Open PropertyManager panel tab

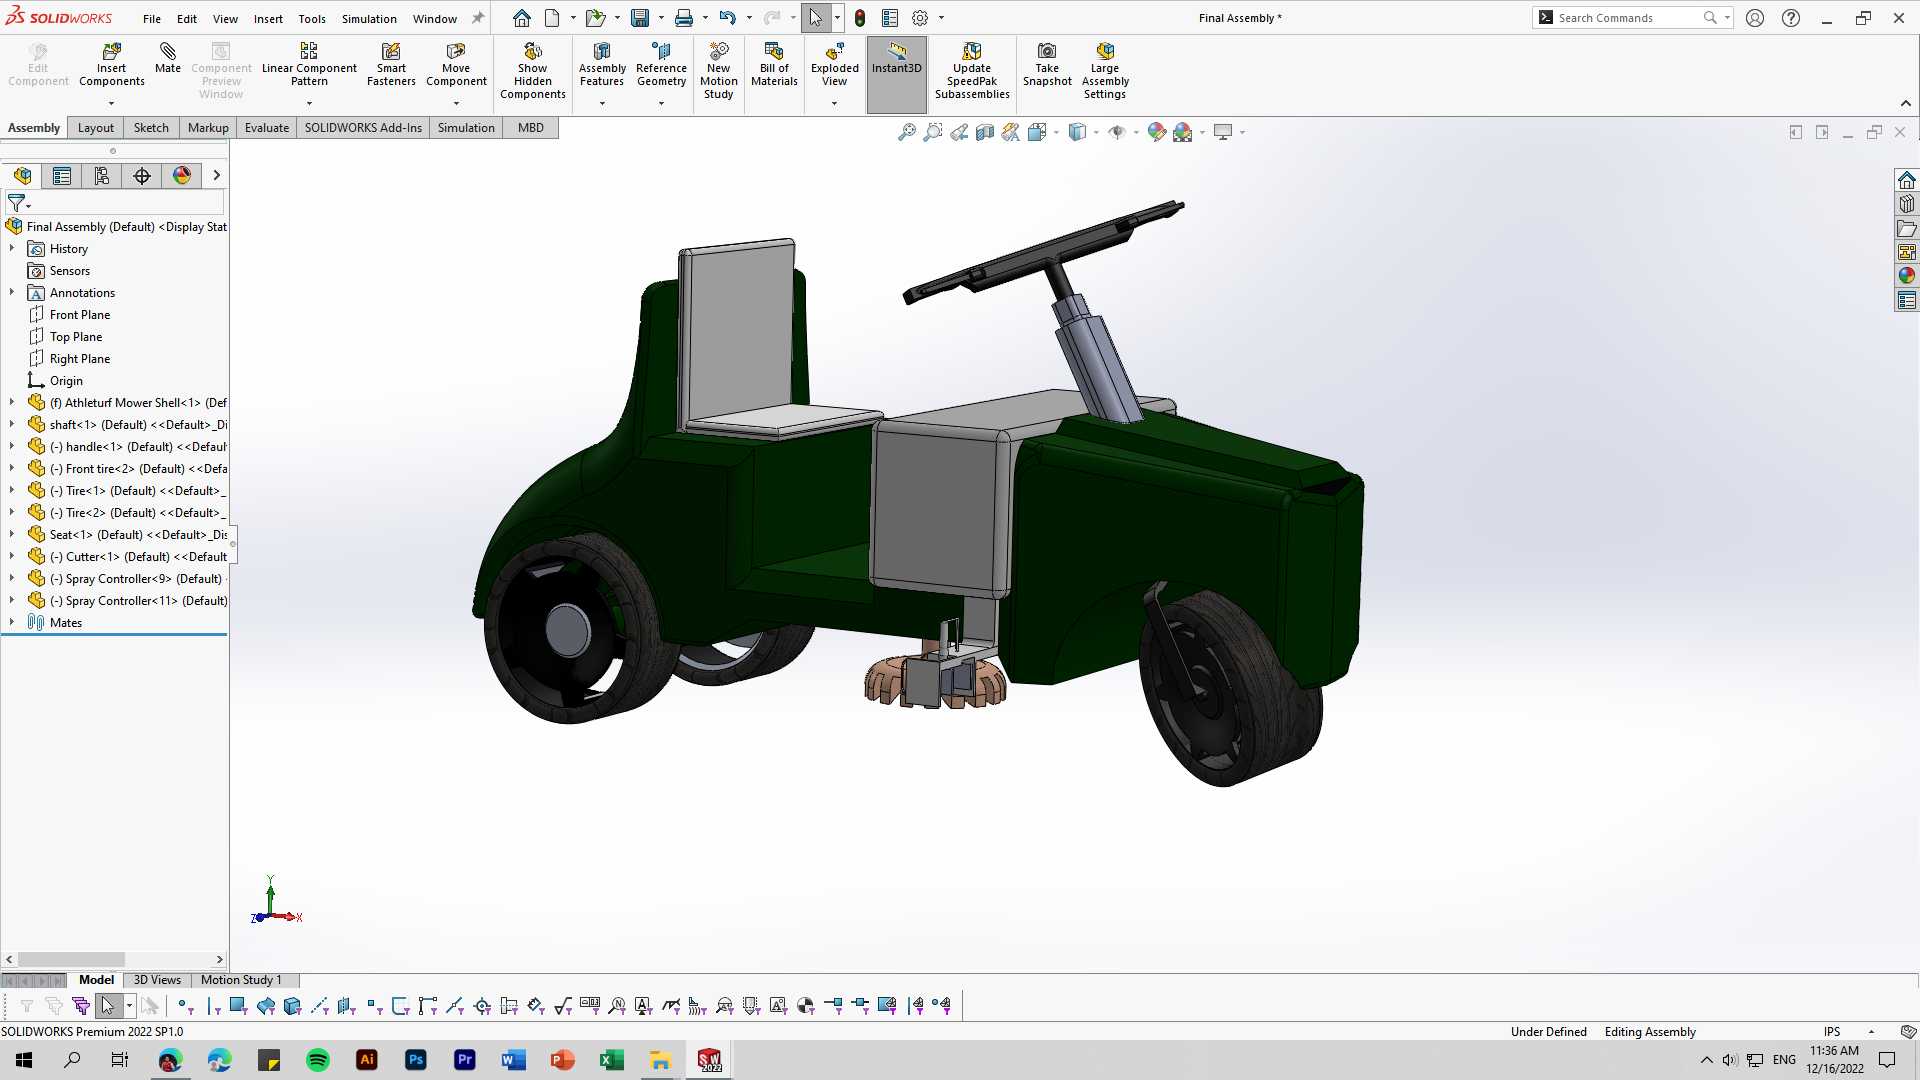(62, 176)
